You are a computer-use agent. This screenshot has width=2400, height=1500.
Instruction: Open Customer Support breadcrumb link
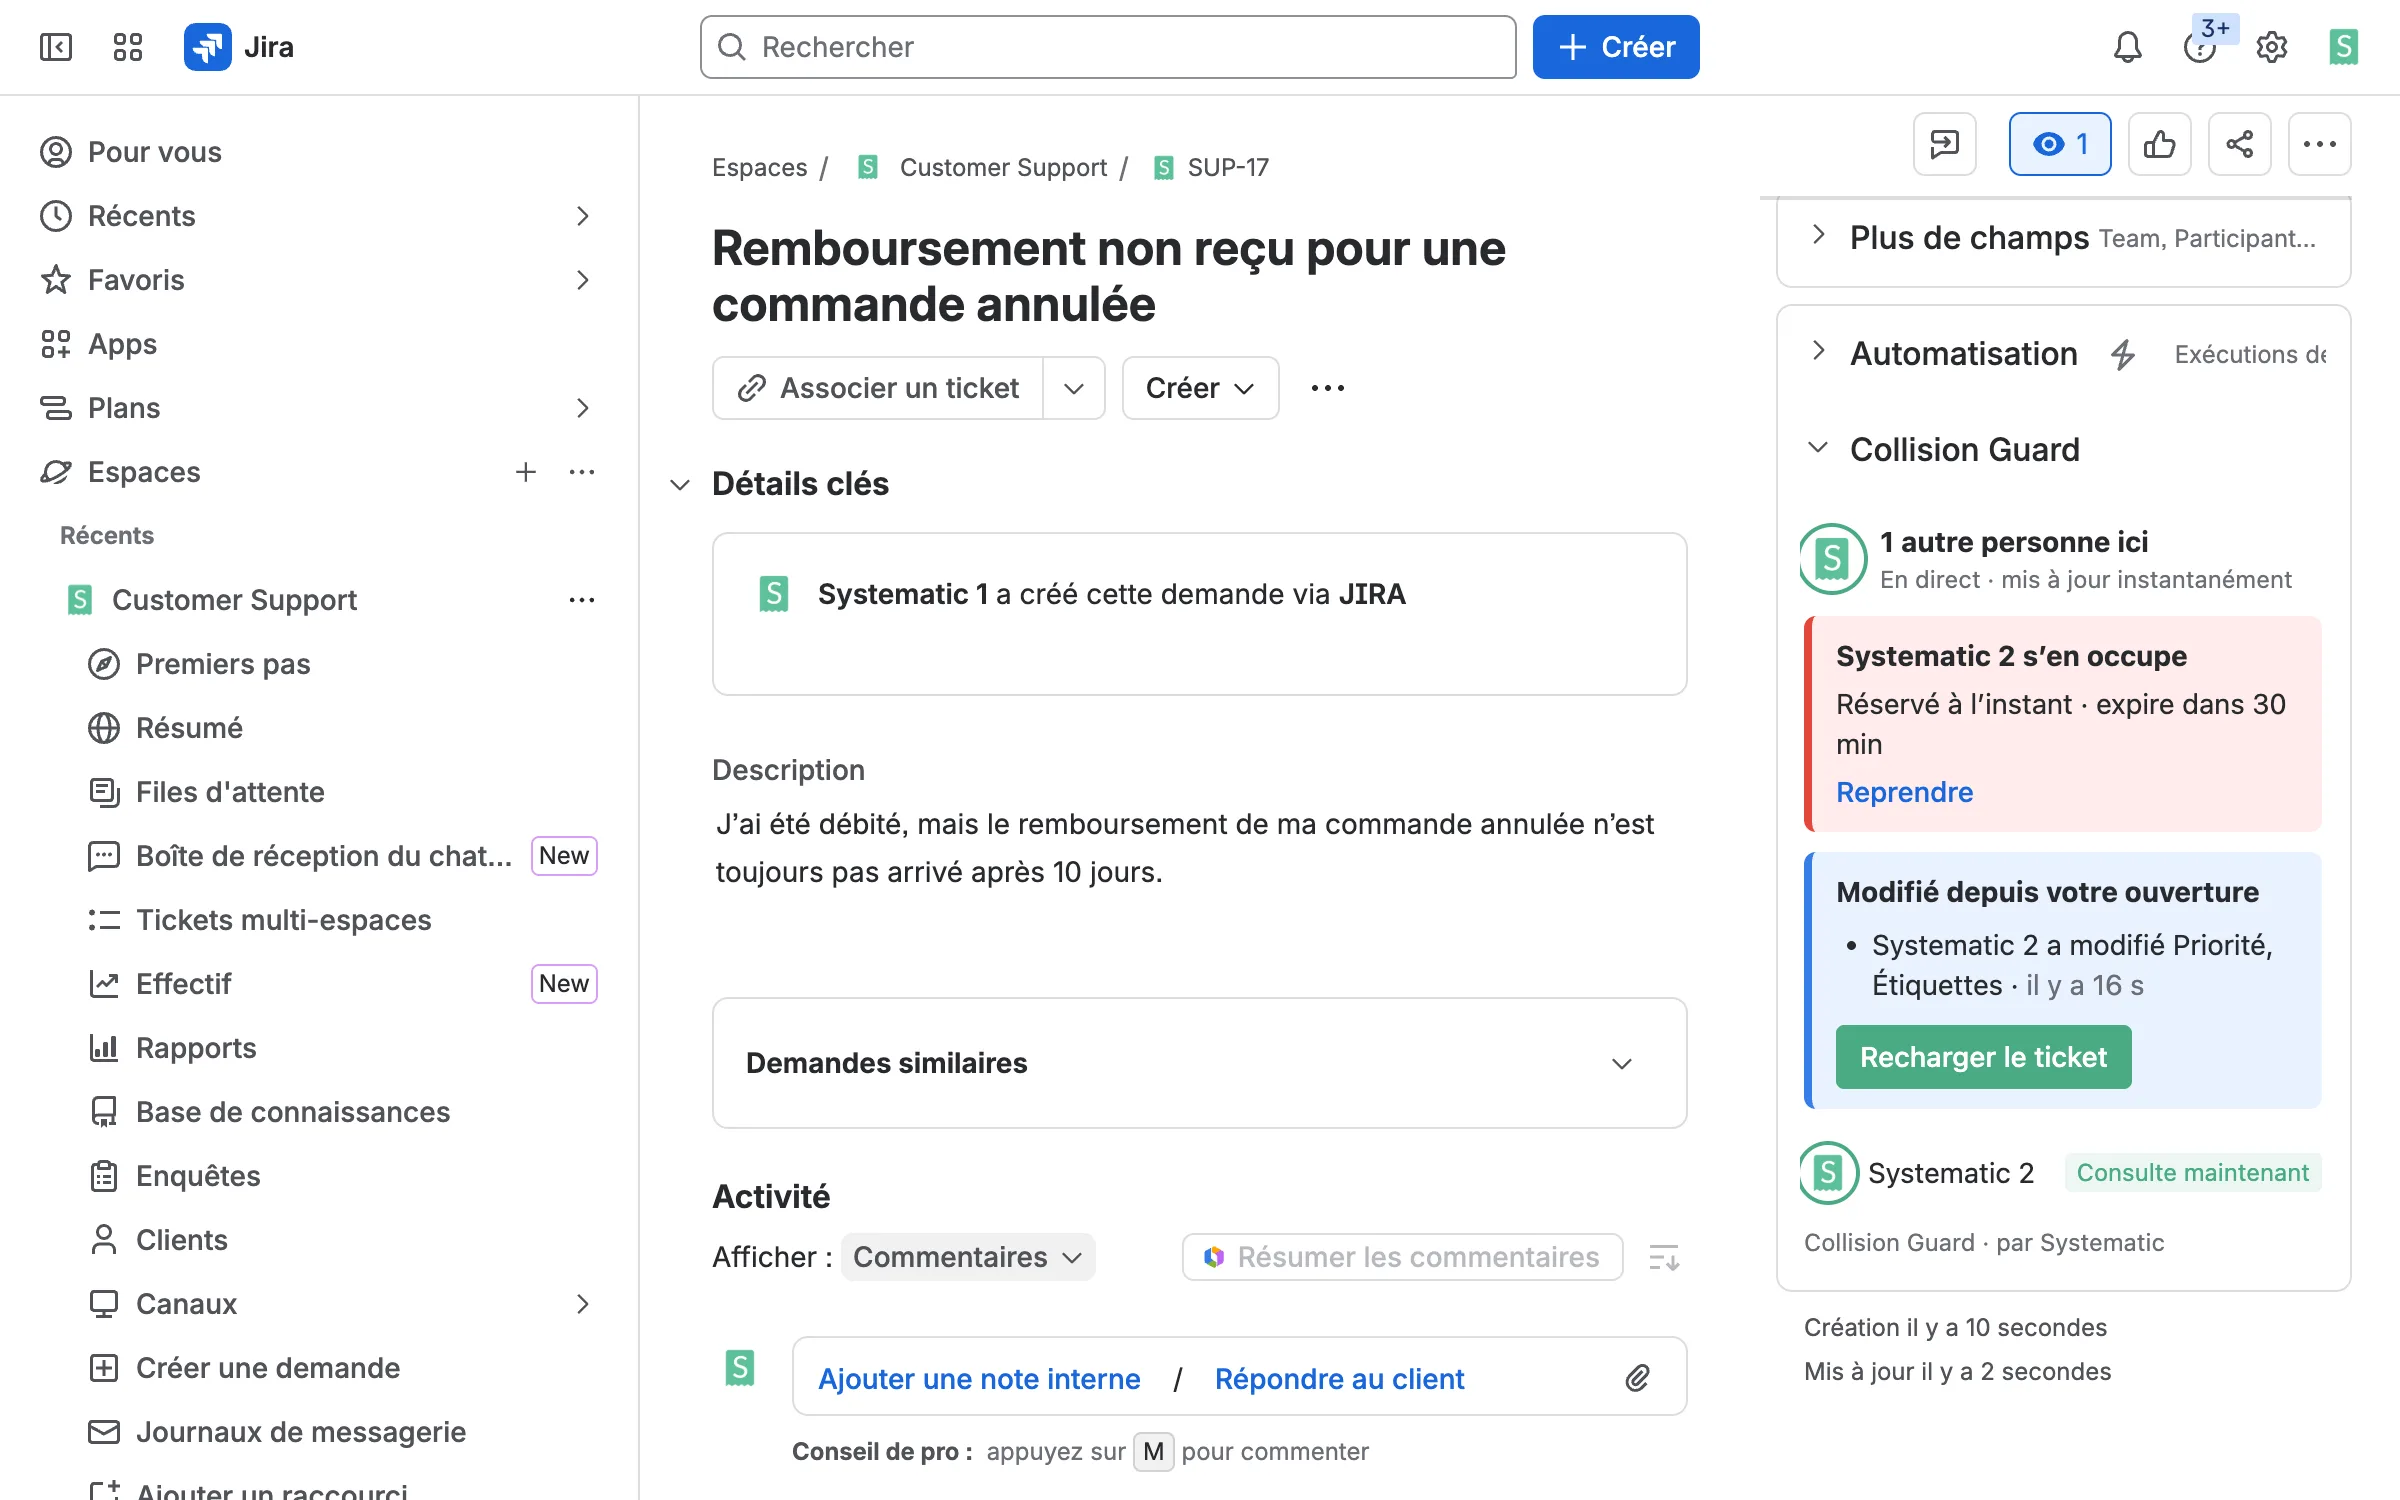(x=1003, y=167)
